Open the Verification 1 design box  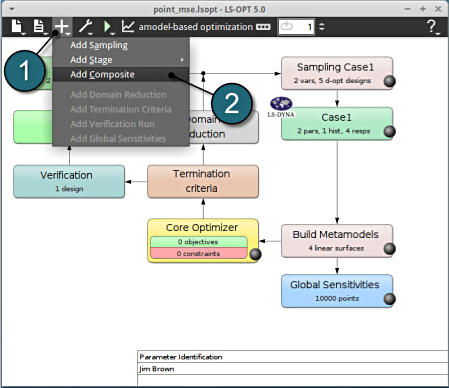[x=69, y=181]
